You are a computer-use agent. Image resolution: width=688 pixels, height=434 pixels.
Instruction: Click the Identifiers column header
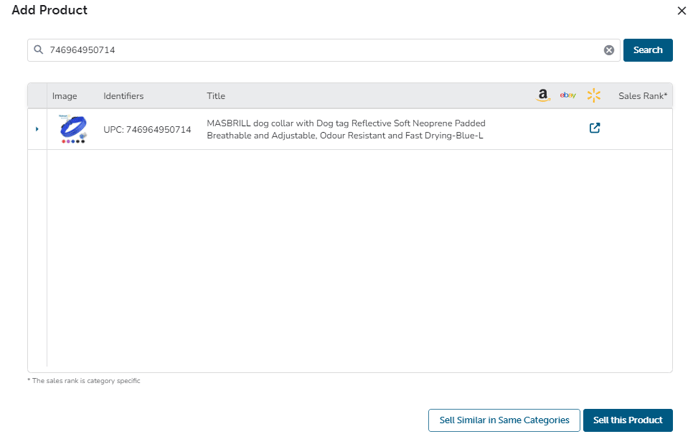pos(123,96)
